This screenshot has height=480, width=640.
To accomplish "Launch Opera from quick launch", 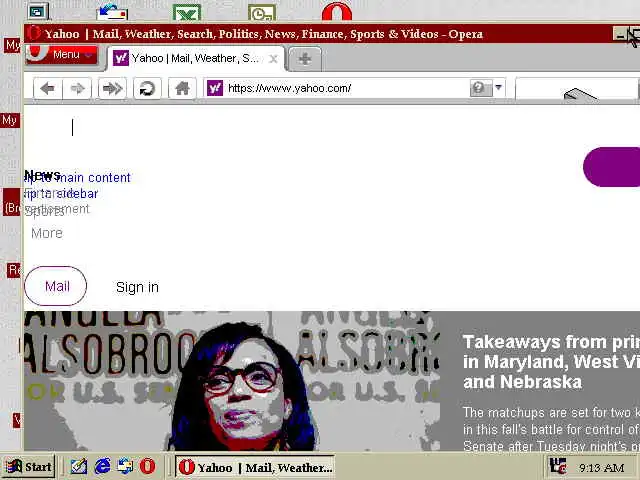I will (147, 466).
